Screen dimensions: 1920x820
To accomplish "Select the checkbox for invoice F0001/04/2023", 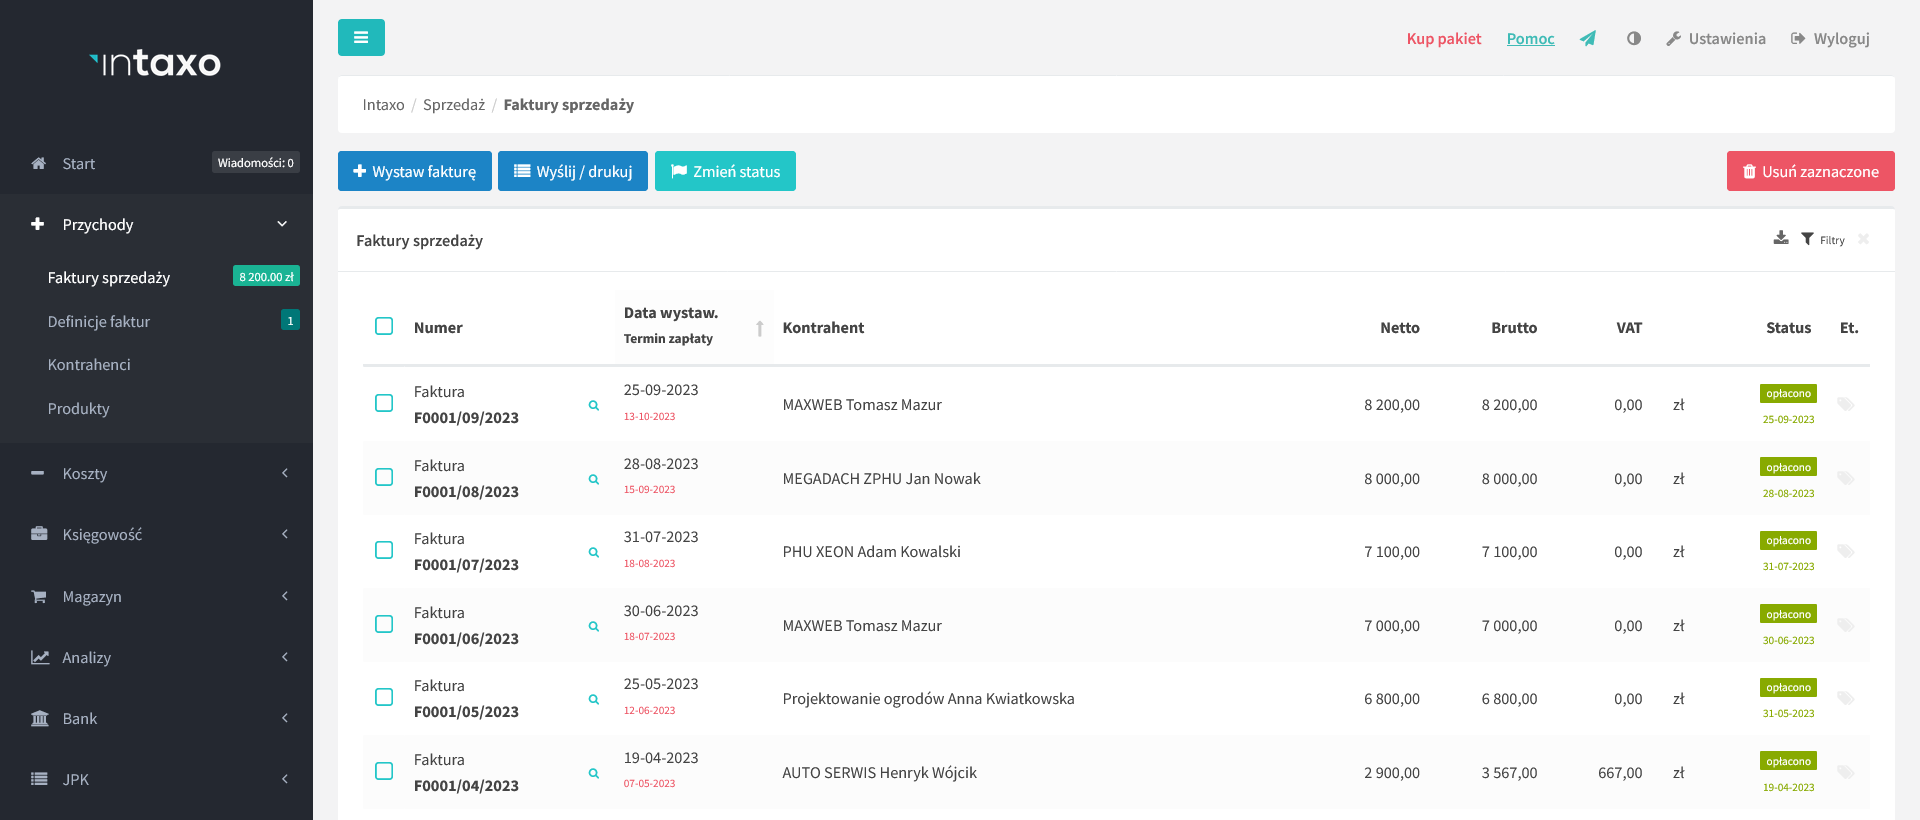I will coord(384,772).
